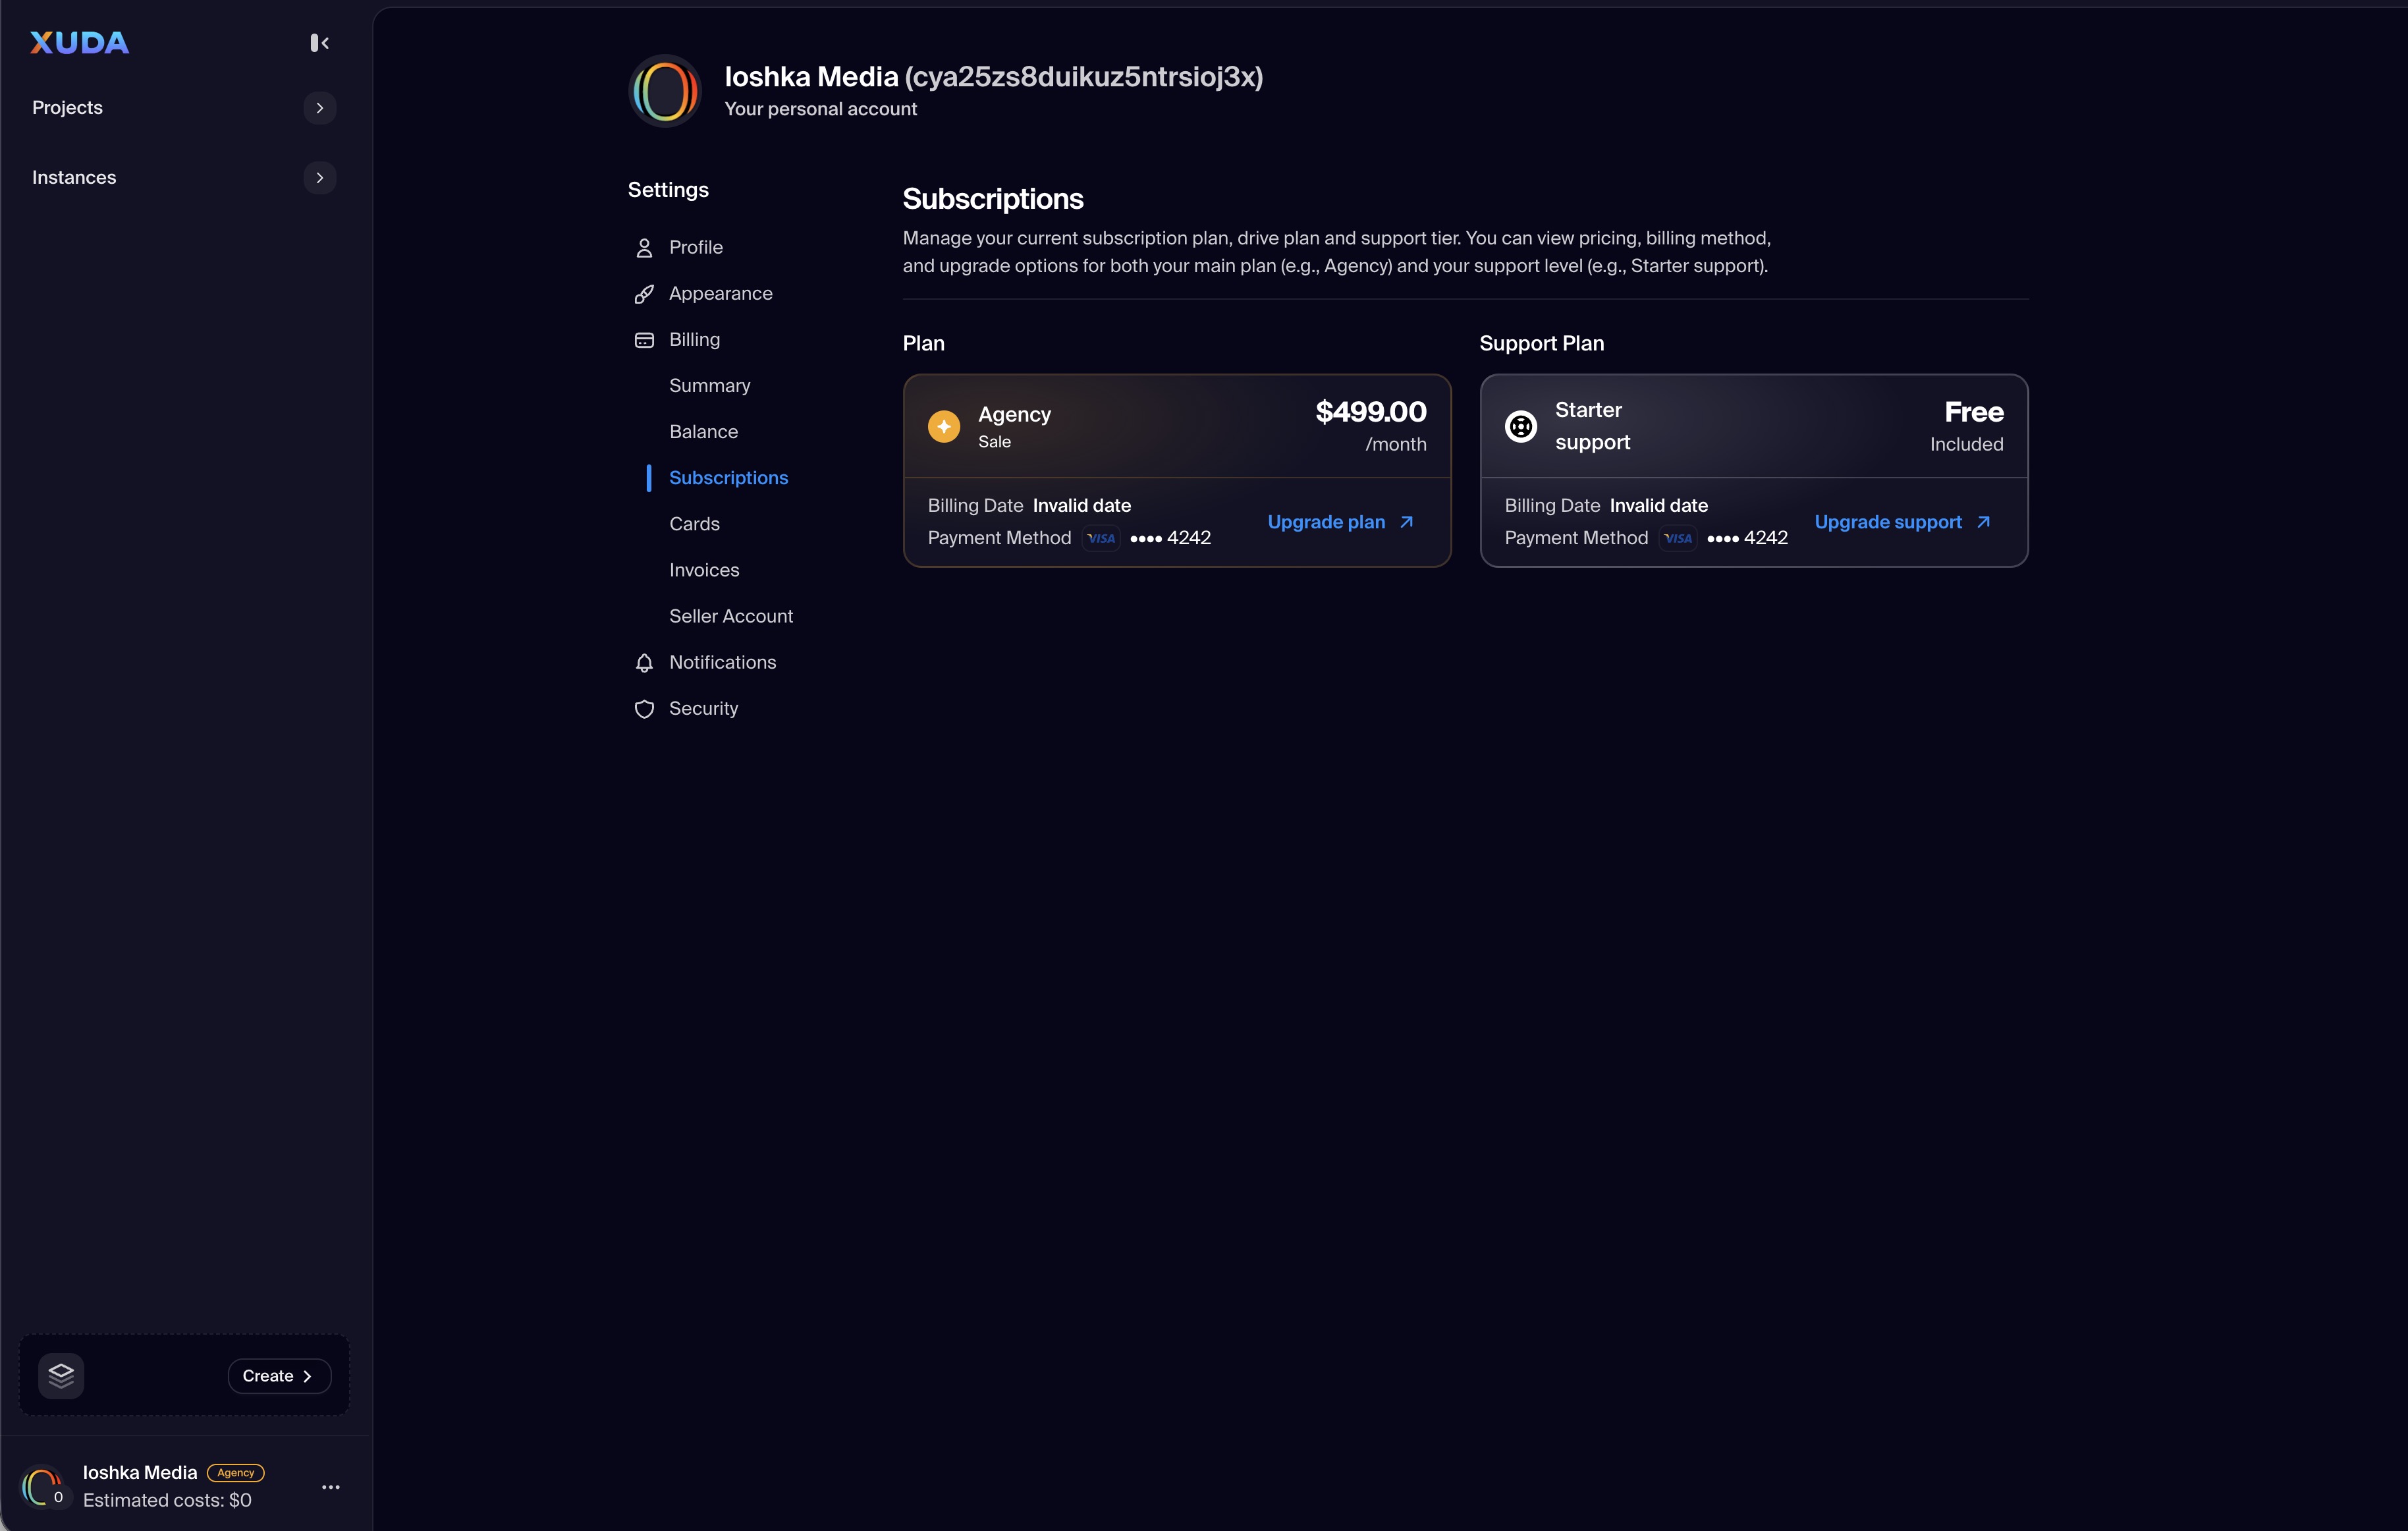
Task: Expand the Projects section chevron
Action: point(319,108)
